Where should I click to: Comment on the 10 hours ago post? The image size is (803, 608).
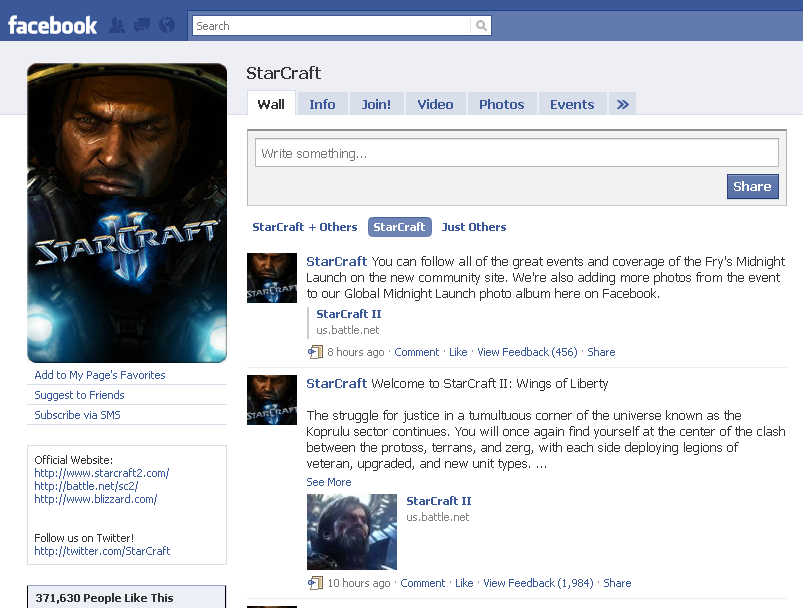click(x=423, y=583)
